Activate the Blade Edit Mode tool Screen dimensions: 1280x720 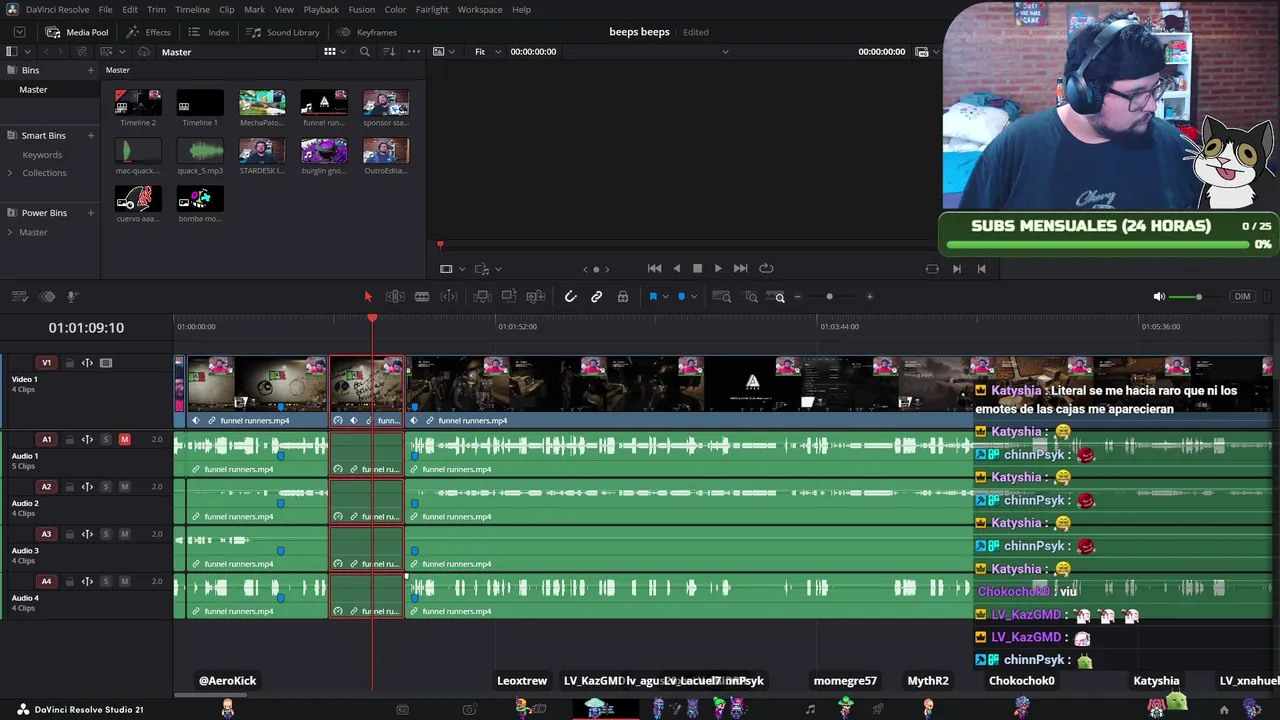422,297
